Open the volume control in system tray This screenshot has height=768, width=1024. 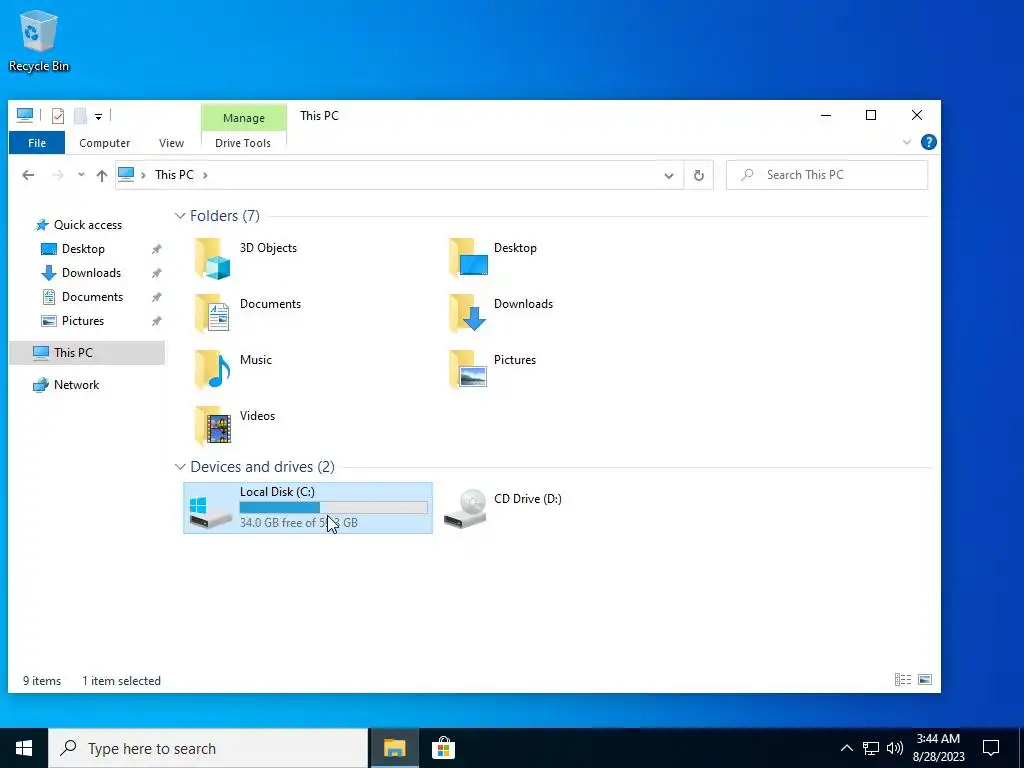coord(895,748)
